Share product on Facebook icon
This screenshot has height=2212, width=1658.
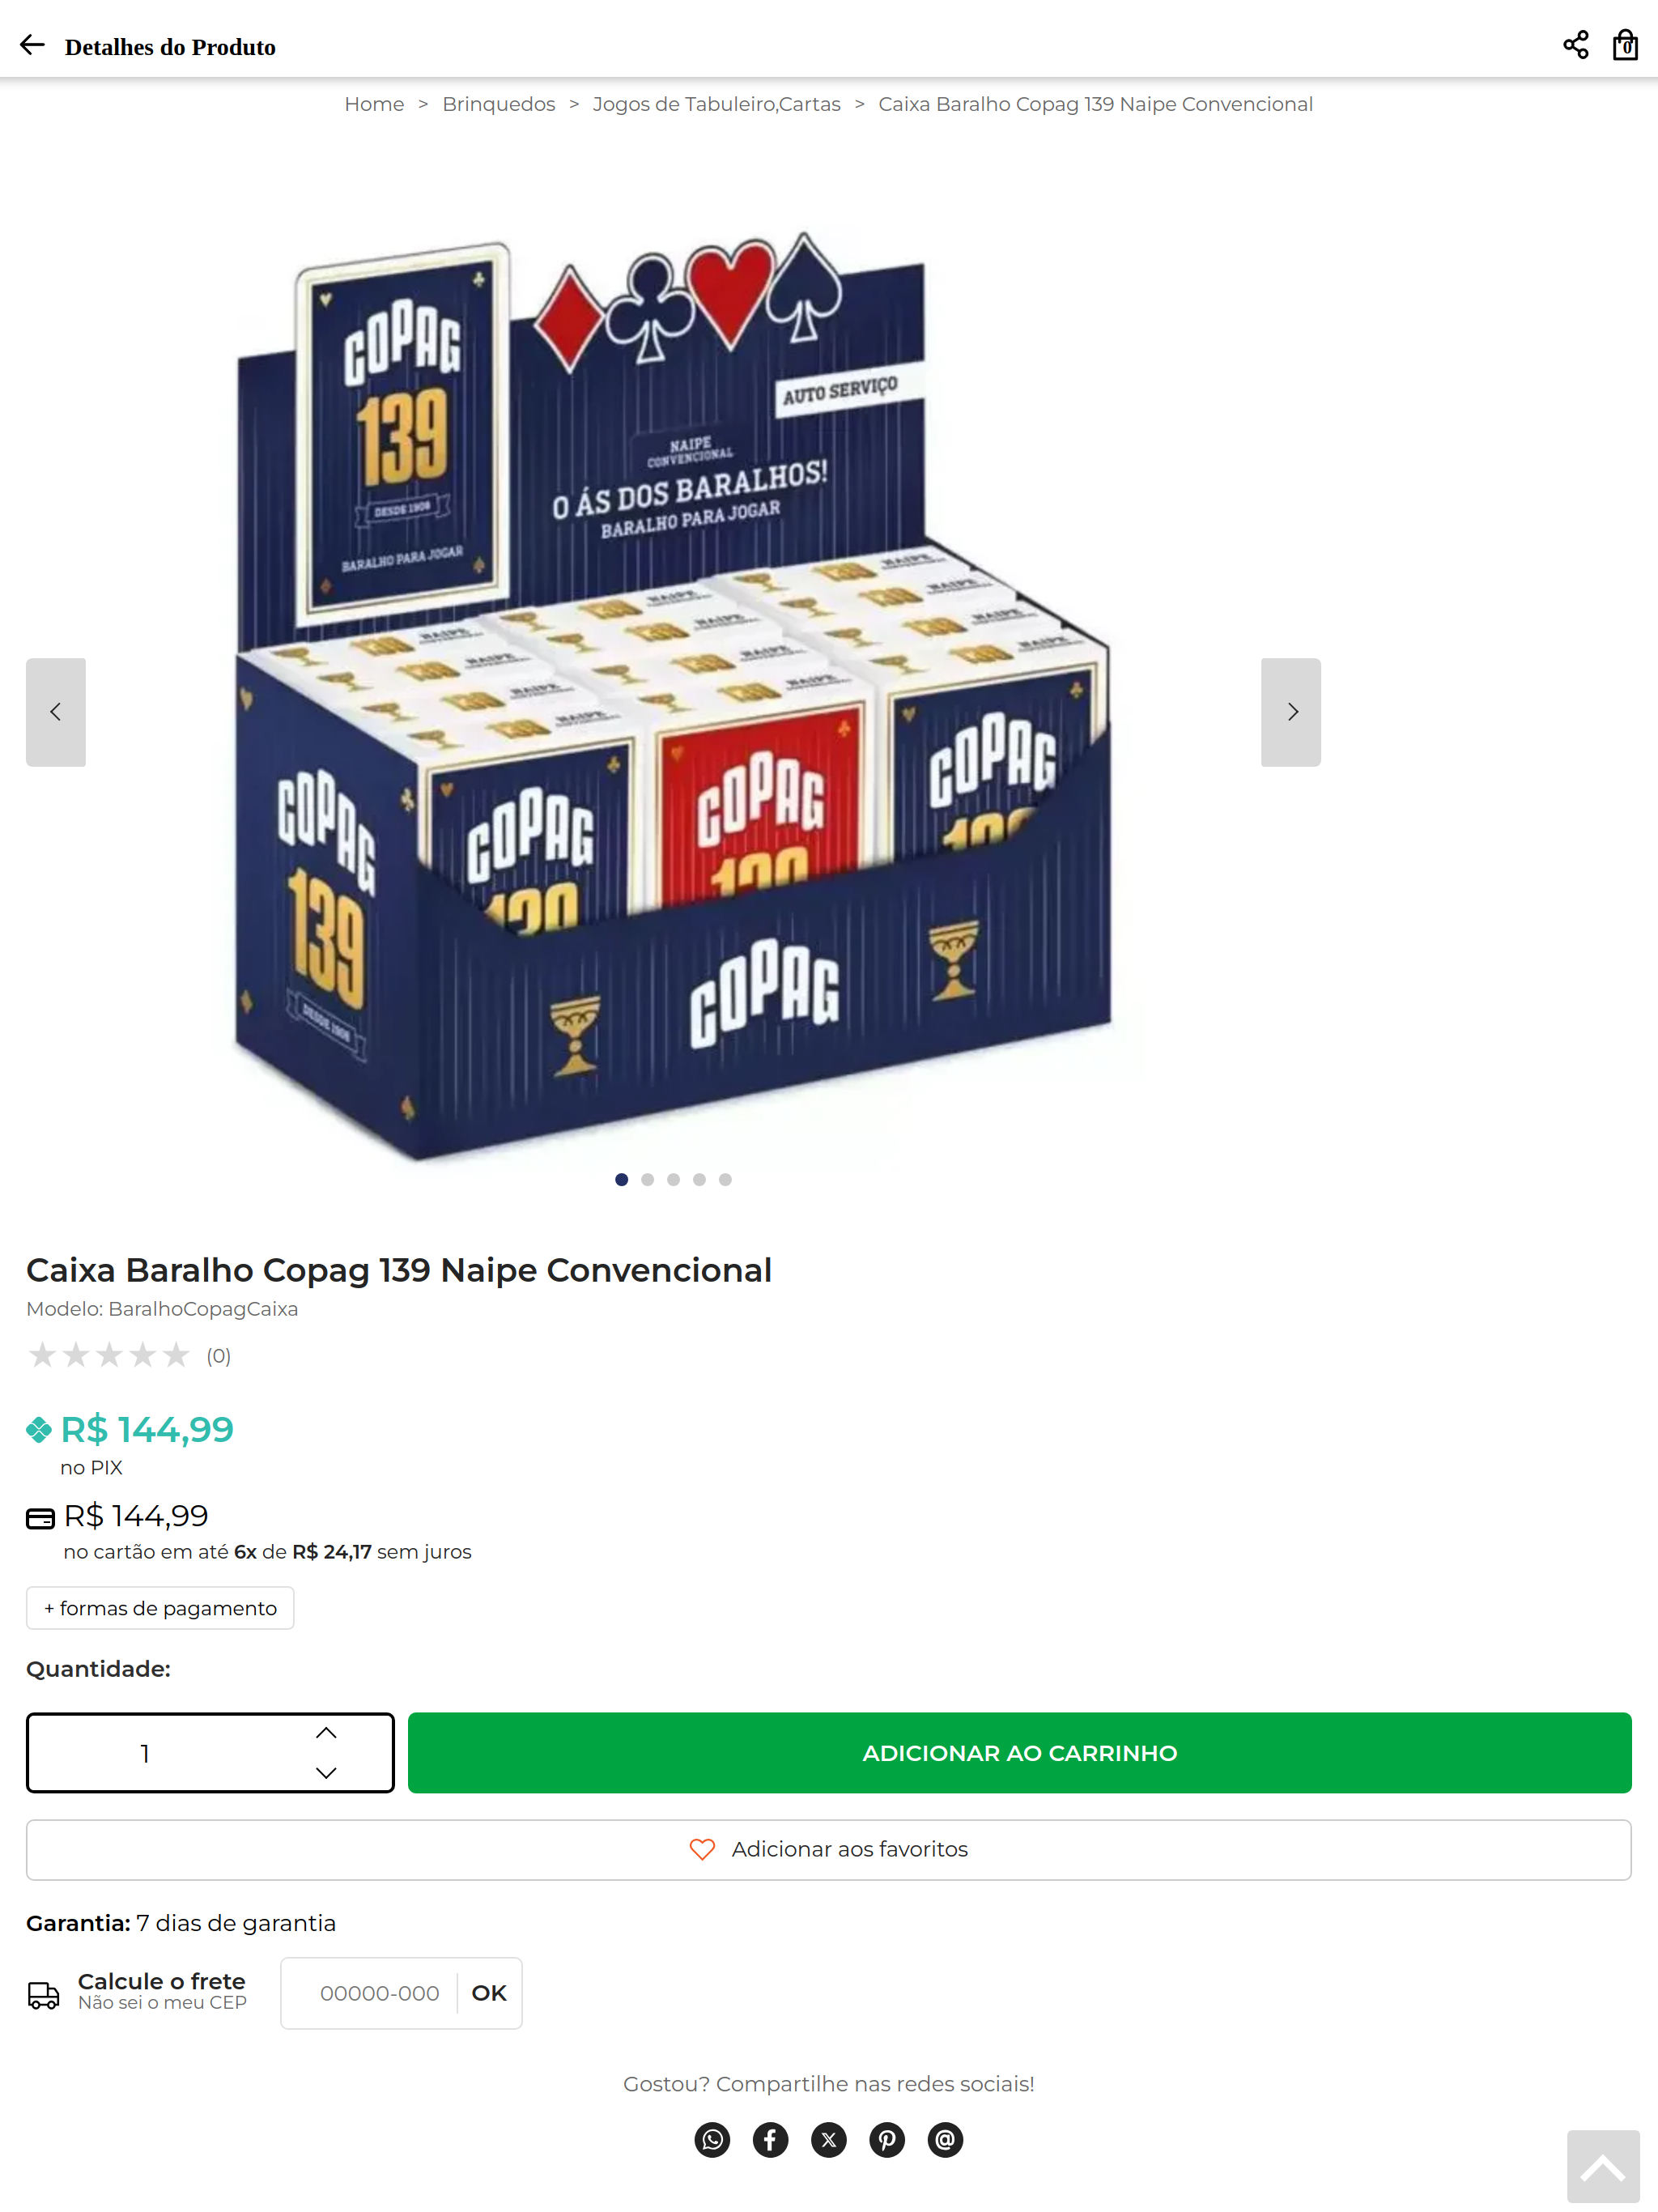(770, 2139)
